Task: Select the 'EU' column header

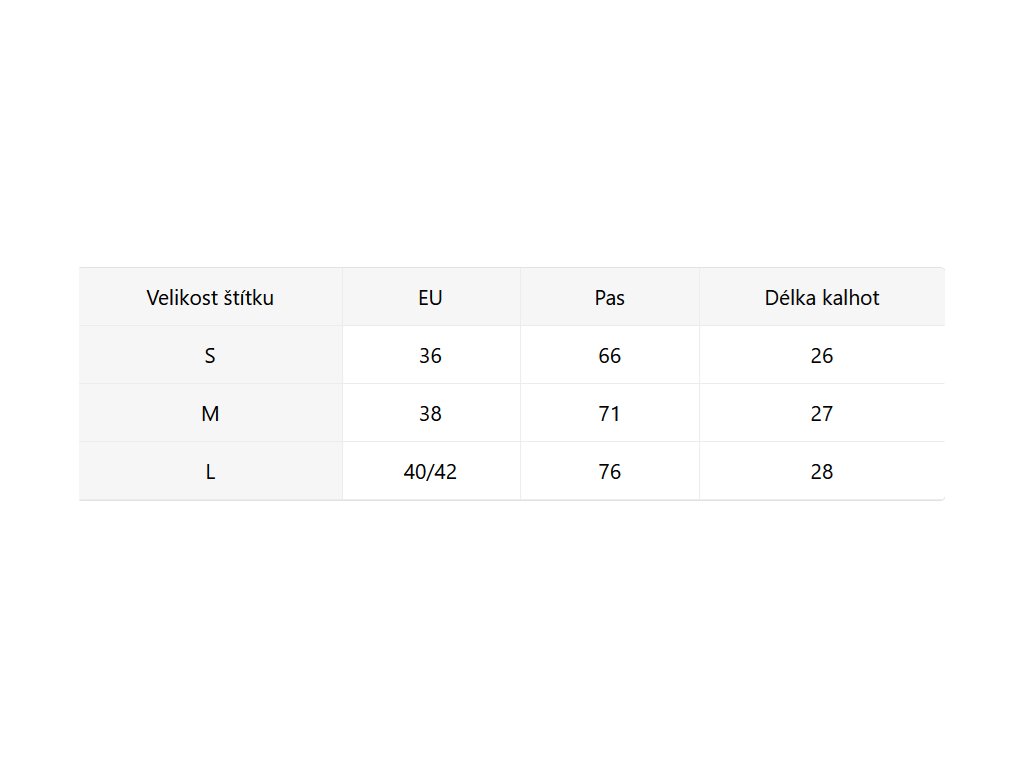Action: (x=430, y=297)
